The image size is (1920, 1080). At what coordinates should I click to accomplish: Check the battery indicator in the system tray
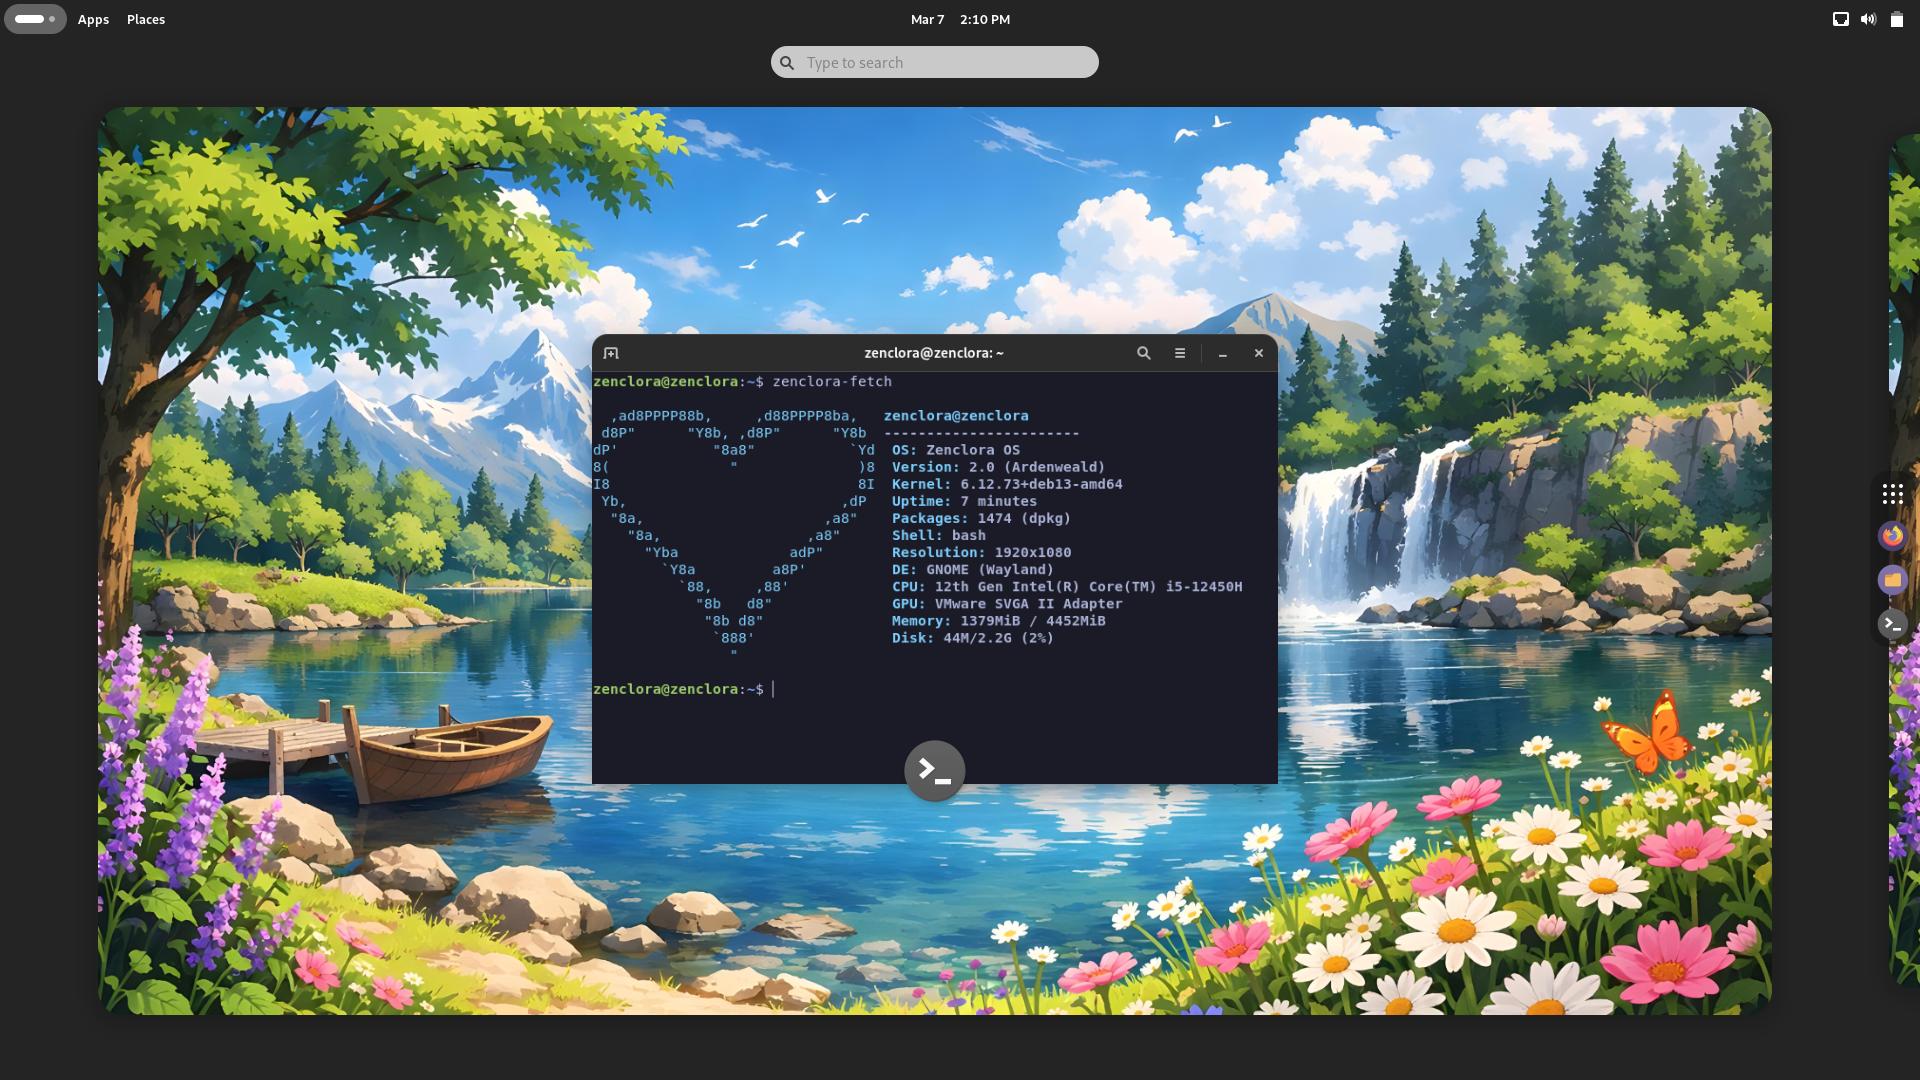coord(1896,18)
